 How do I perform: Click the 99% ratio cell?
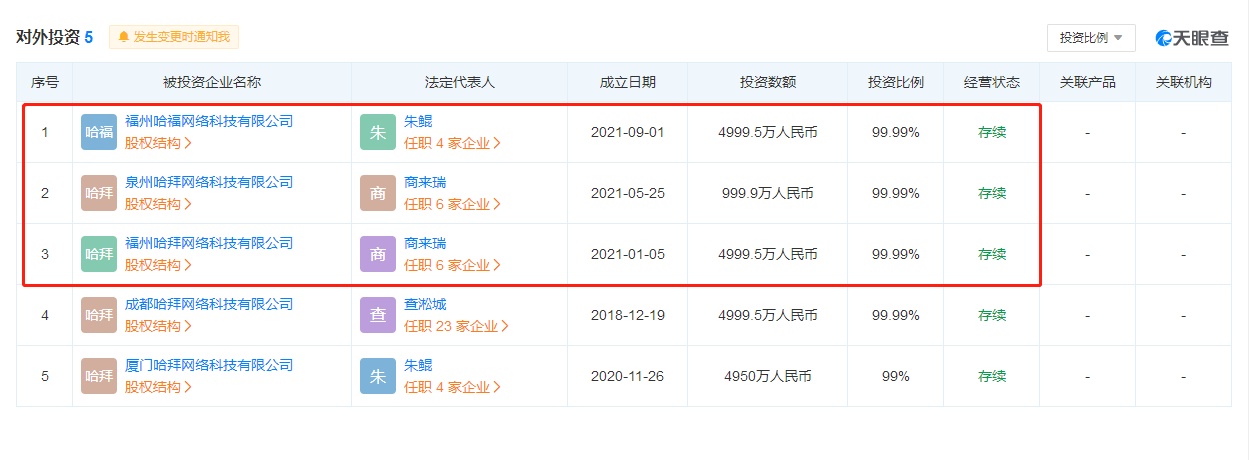click(896, 376)
